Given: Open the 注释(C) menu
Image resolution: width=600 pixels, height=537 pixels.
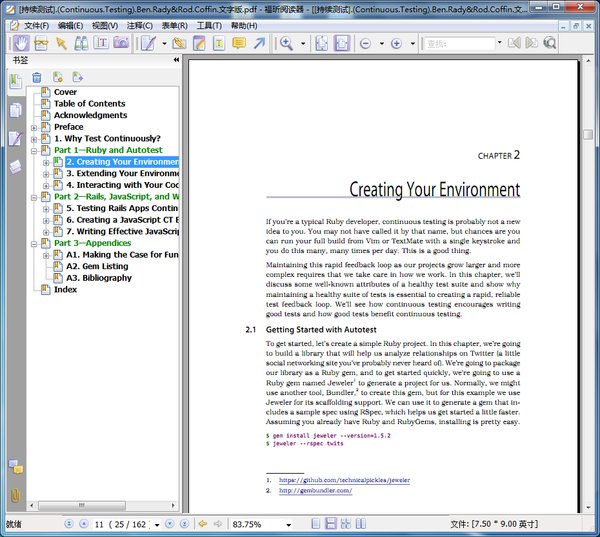Looking at the screenshot, I should 140,26.
